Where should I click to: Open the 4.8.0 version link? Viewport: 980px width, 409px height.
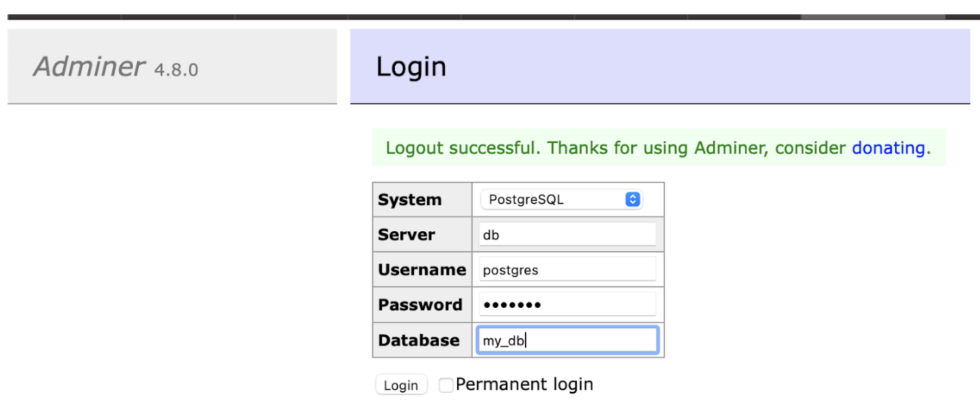176,70
